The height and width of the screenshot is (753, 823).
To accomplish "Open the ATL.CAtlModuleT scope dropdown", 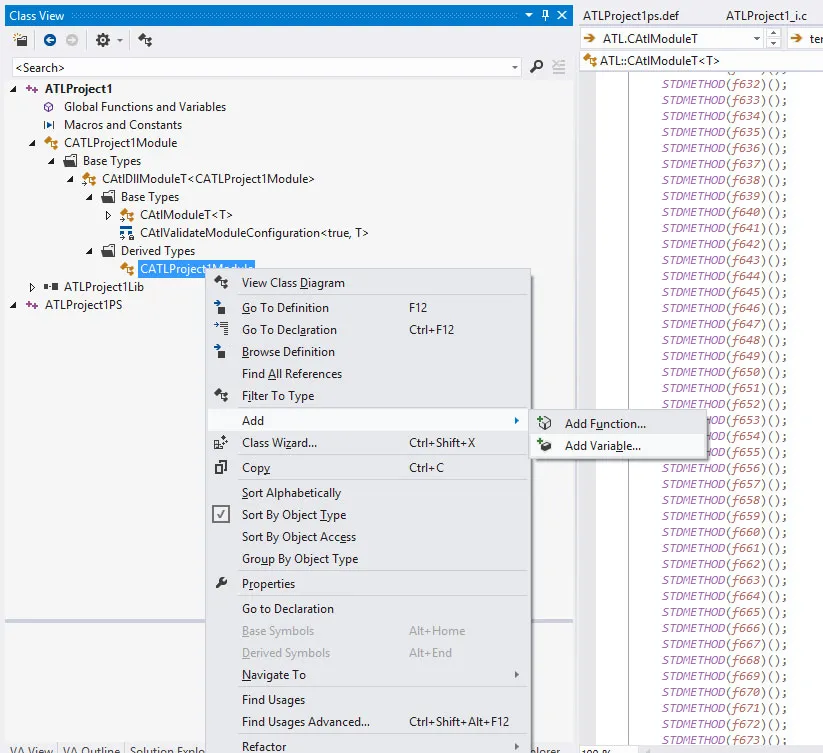I will 755,39.
